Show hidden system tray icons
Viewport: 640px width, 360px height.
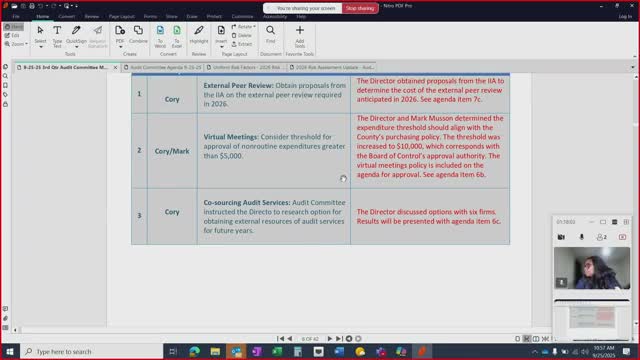pyautogui.click(x=535, y=351)
